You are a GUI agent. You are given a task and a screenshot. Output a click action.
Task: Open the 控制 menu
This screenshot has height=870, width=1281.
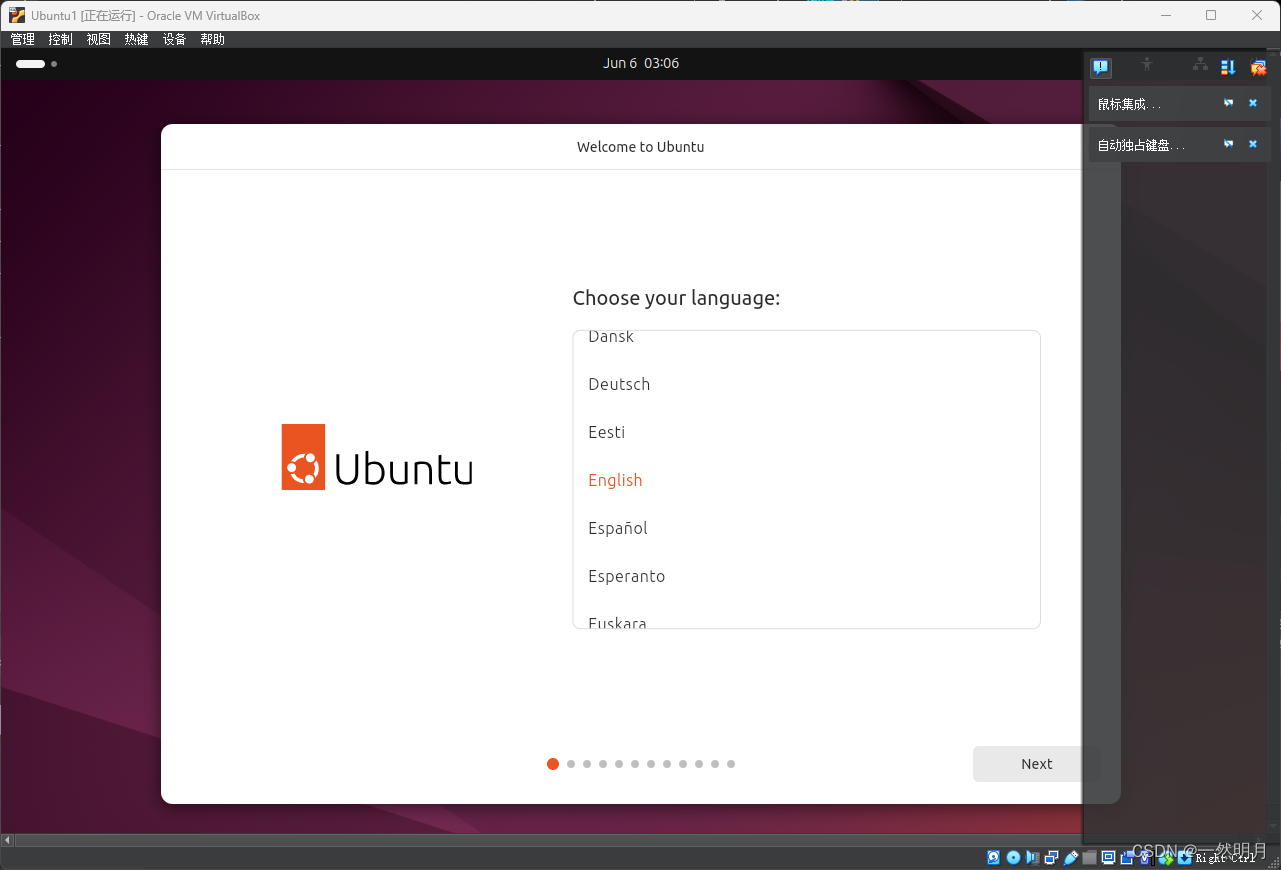click(x=61, y=39)
